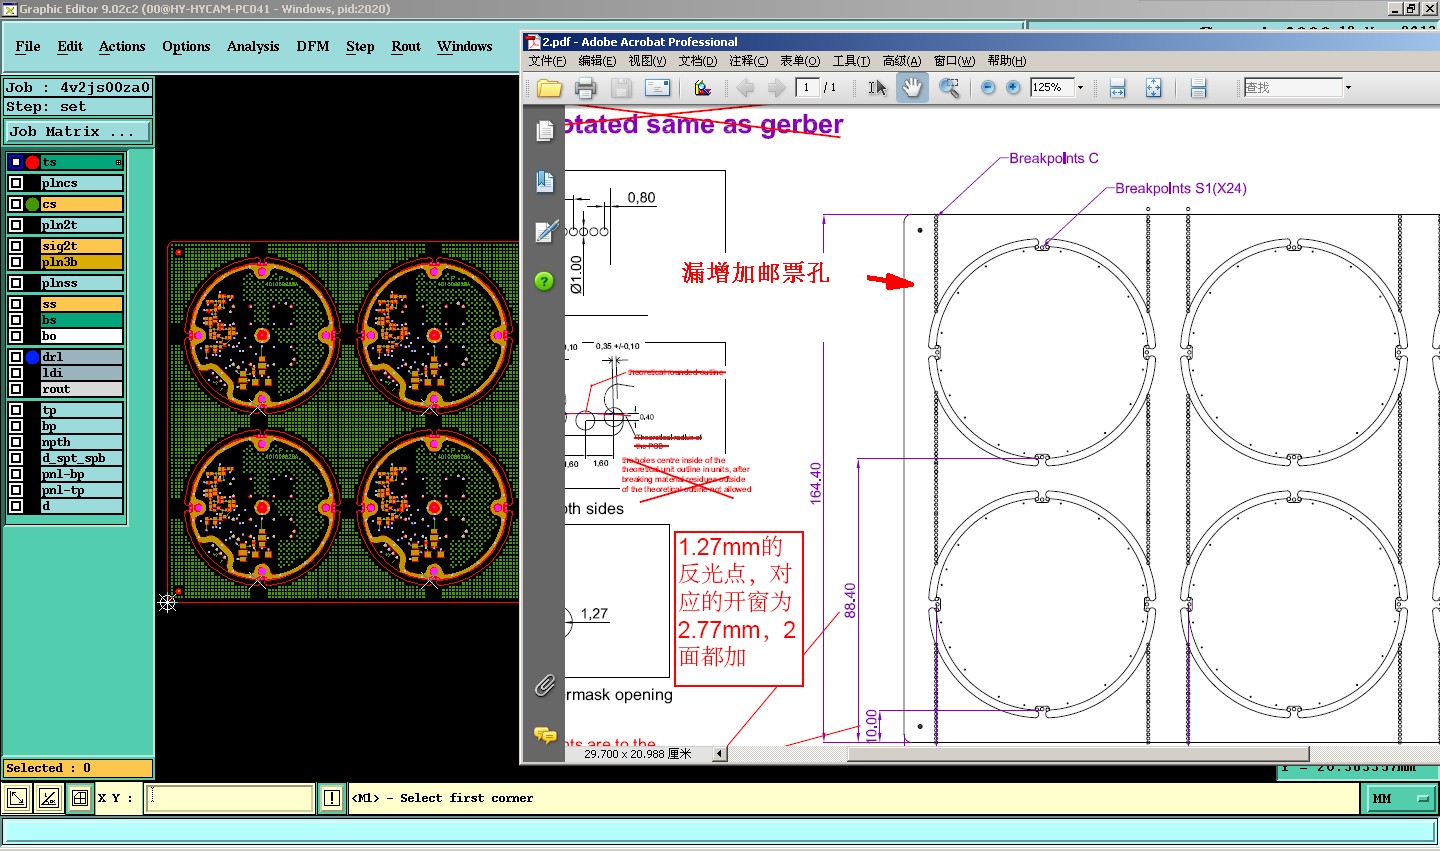Open the Windows menu in Graphic Editor
Viewport: 1440px width, 851px height.
(464, 46)
